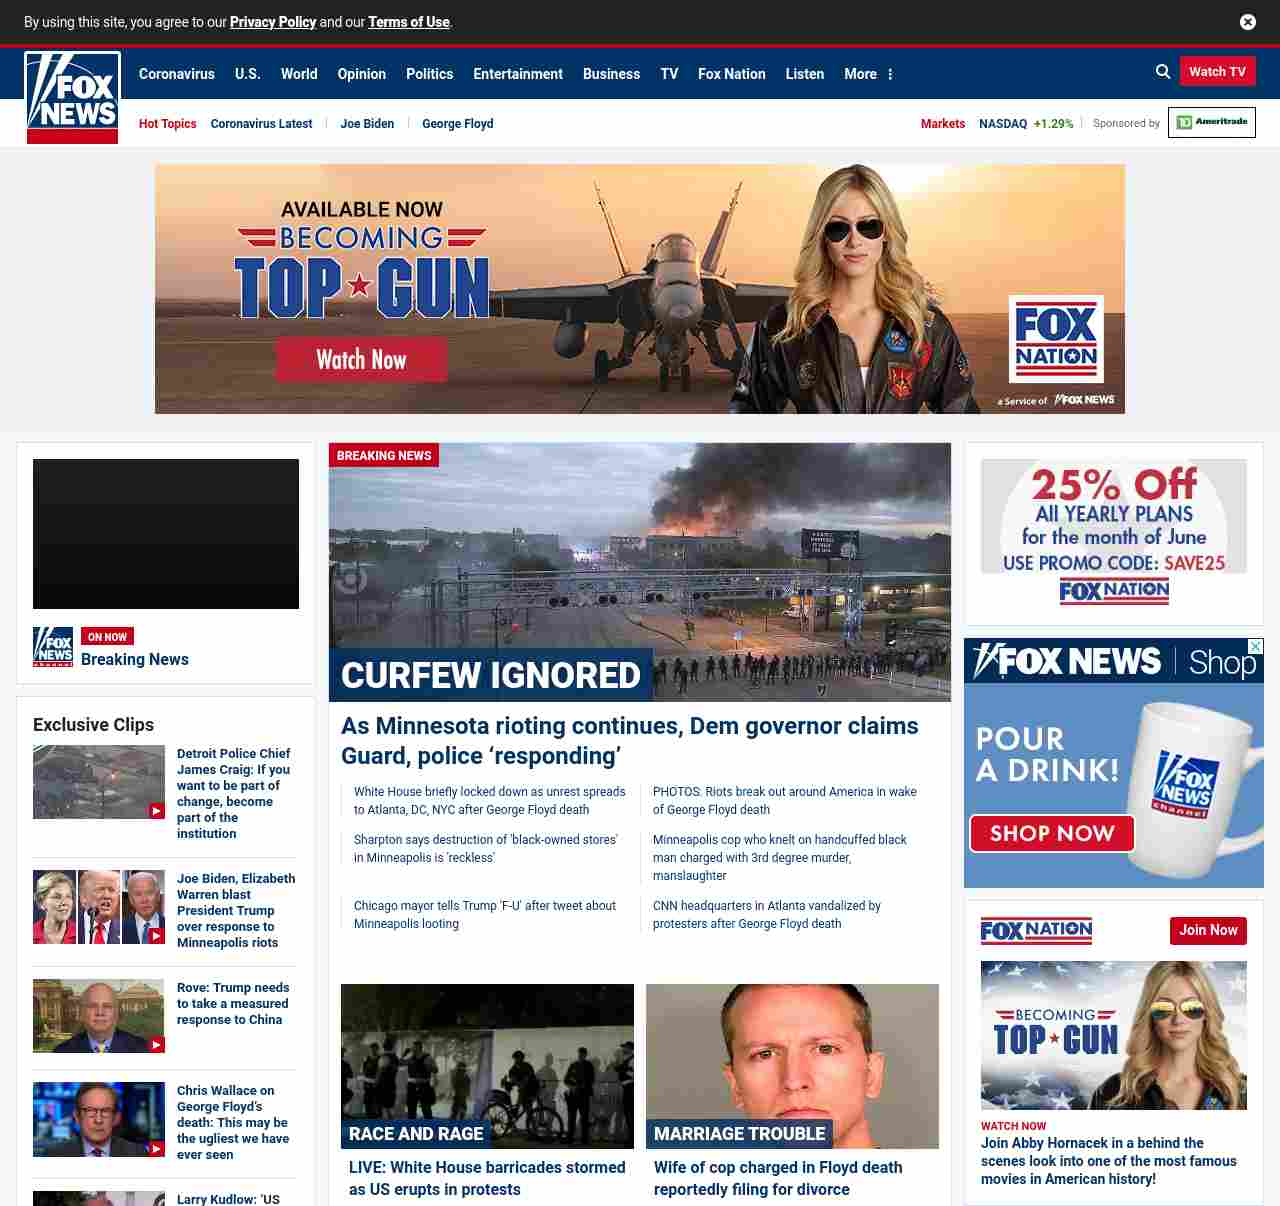Click the Fox Nation logo beside Join Now
Screen dimensions: 1280x1206
(1036, 931)
